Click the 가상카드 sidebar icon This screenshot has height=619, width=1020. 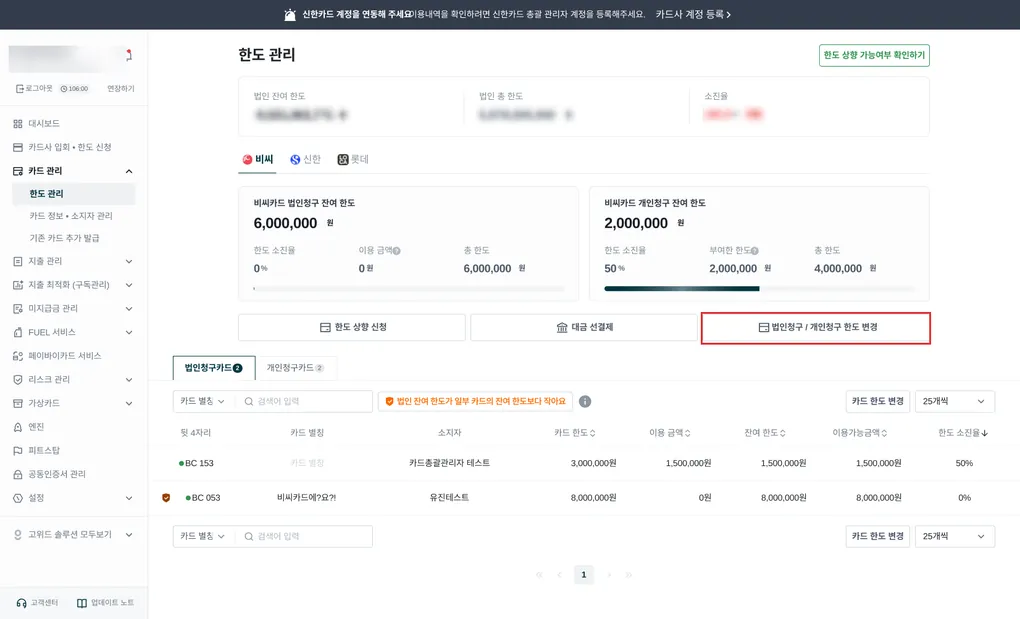pyautogui.click(x=18, y=403)
